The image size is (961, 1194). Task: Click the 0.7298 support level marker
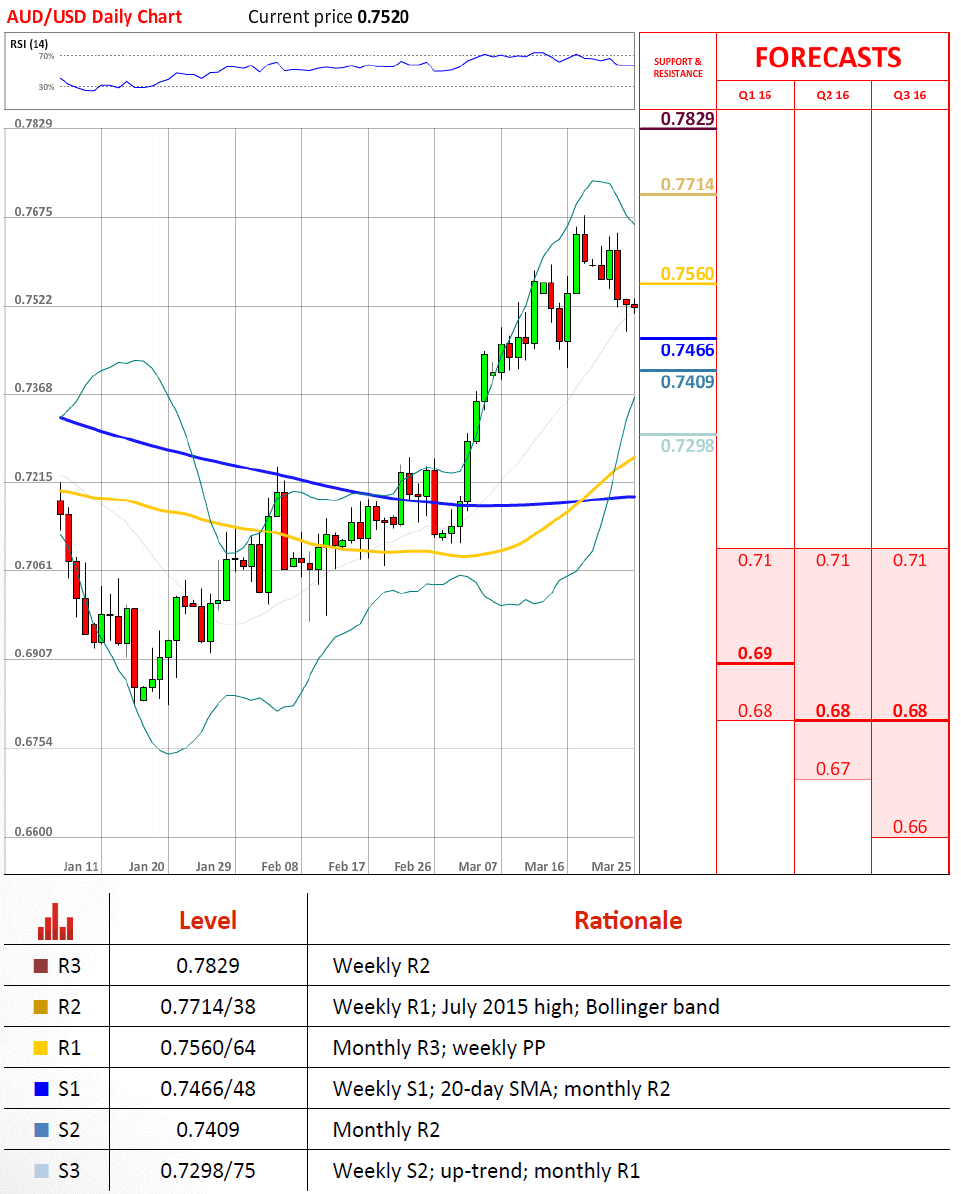point(688,446)
